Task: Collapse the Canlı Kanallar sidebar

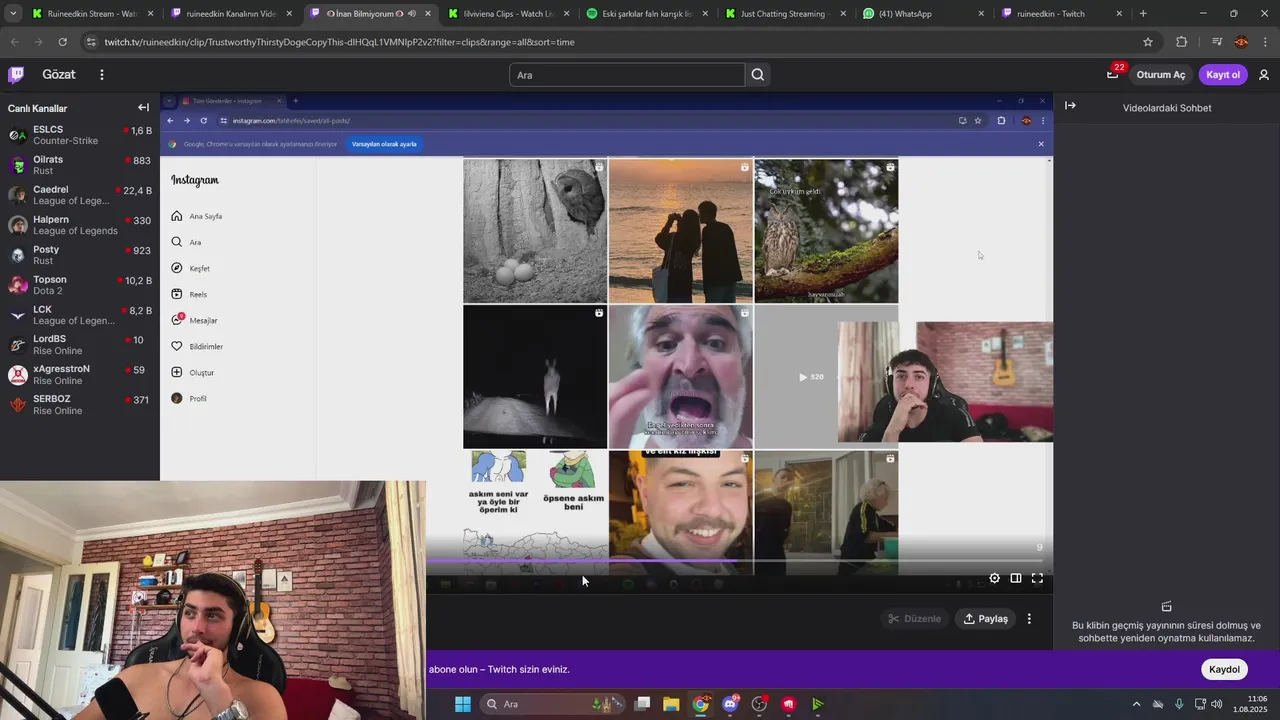Action: pyautogui.click(x=143, y=108)
